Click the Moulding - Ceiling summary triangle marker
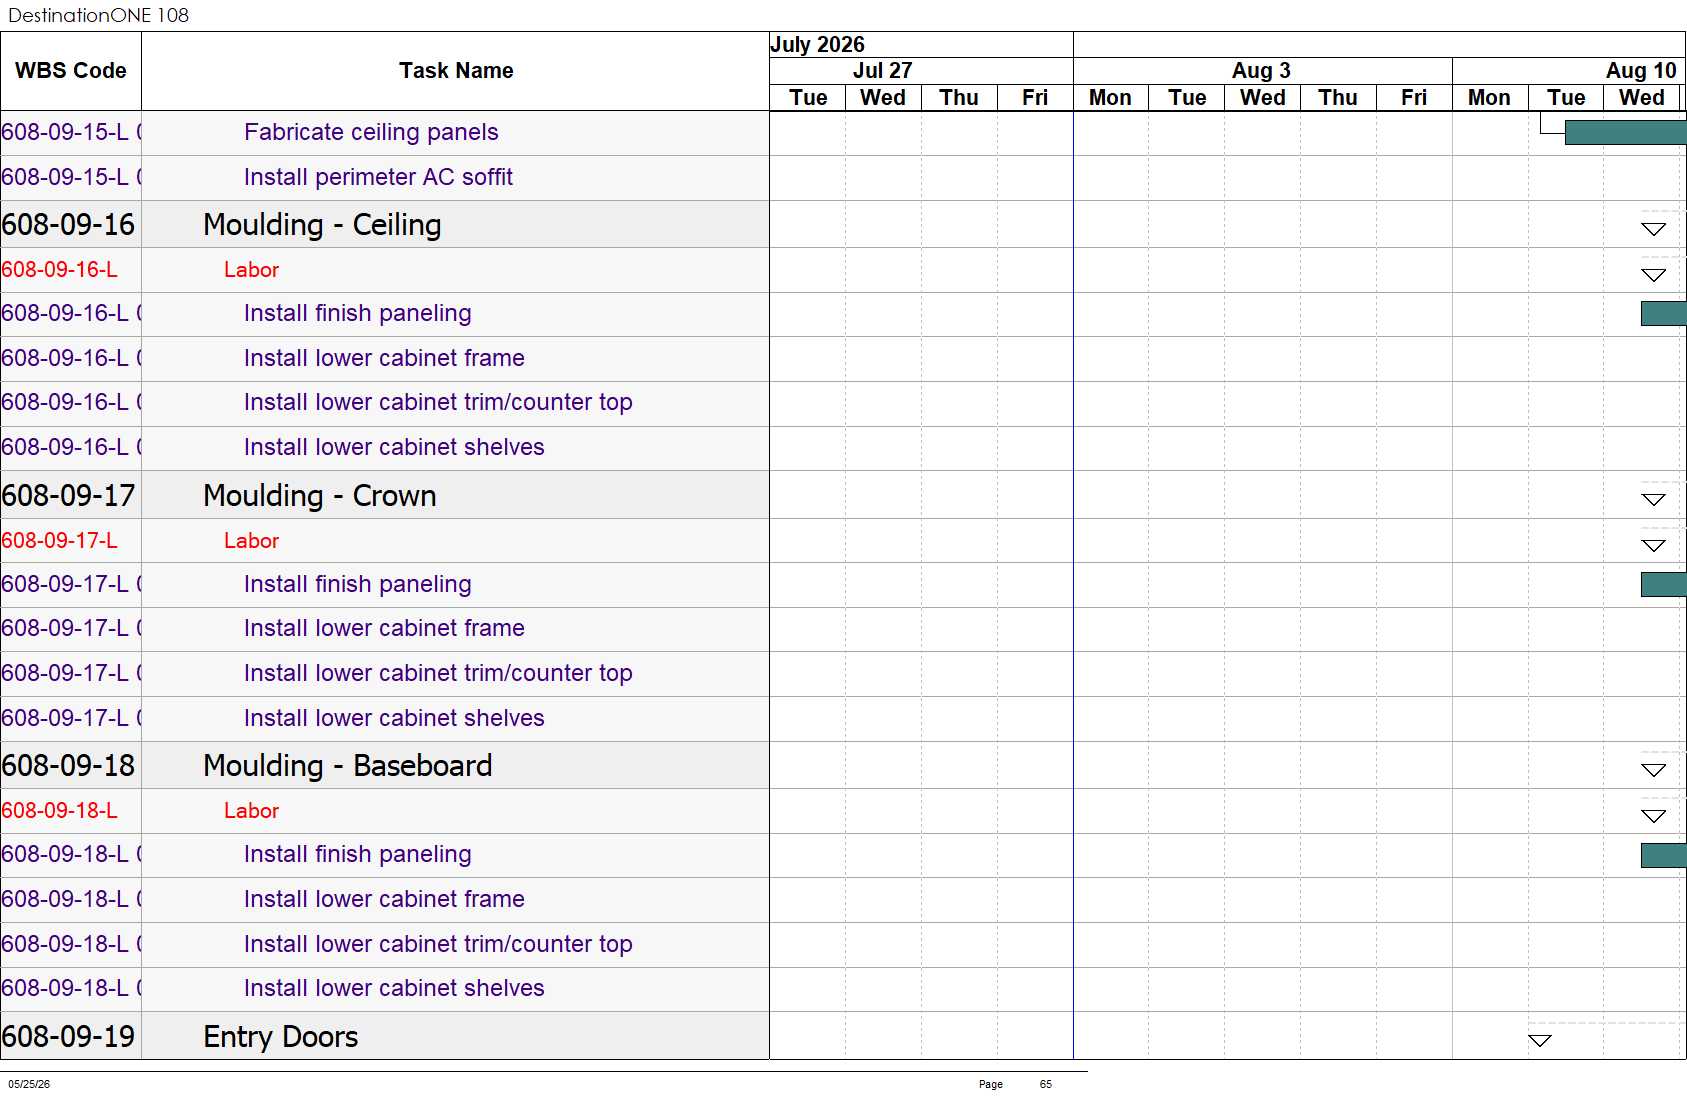Screen dimensions: 1687x1097 [x=1654, y=229]
